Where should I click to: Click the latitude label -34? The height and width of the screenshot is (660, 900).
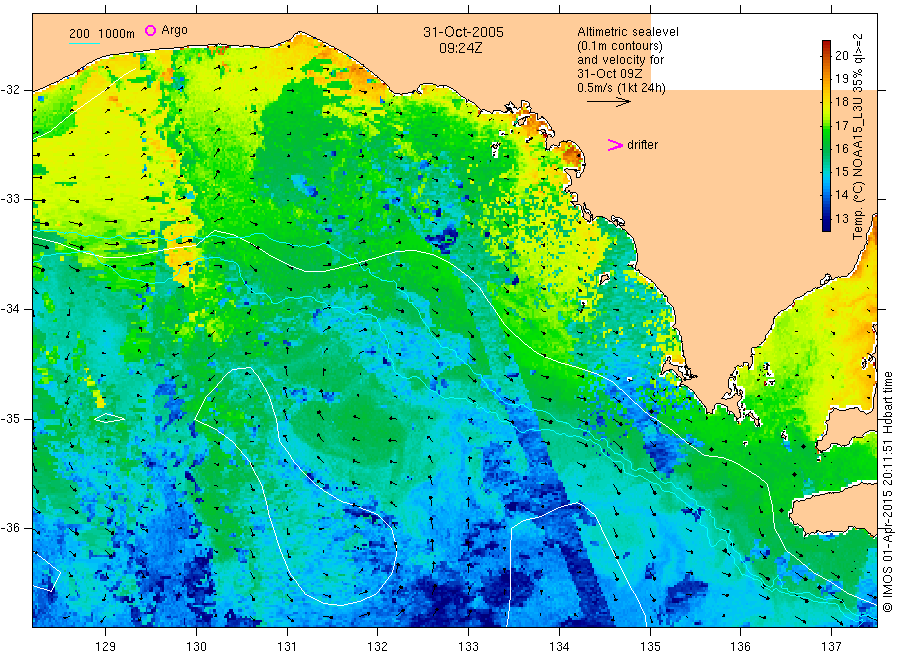click(x=11, y=309)
